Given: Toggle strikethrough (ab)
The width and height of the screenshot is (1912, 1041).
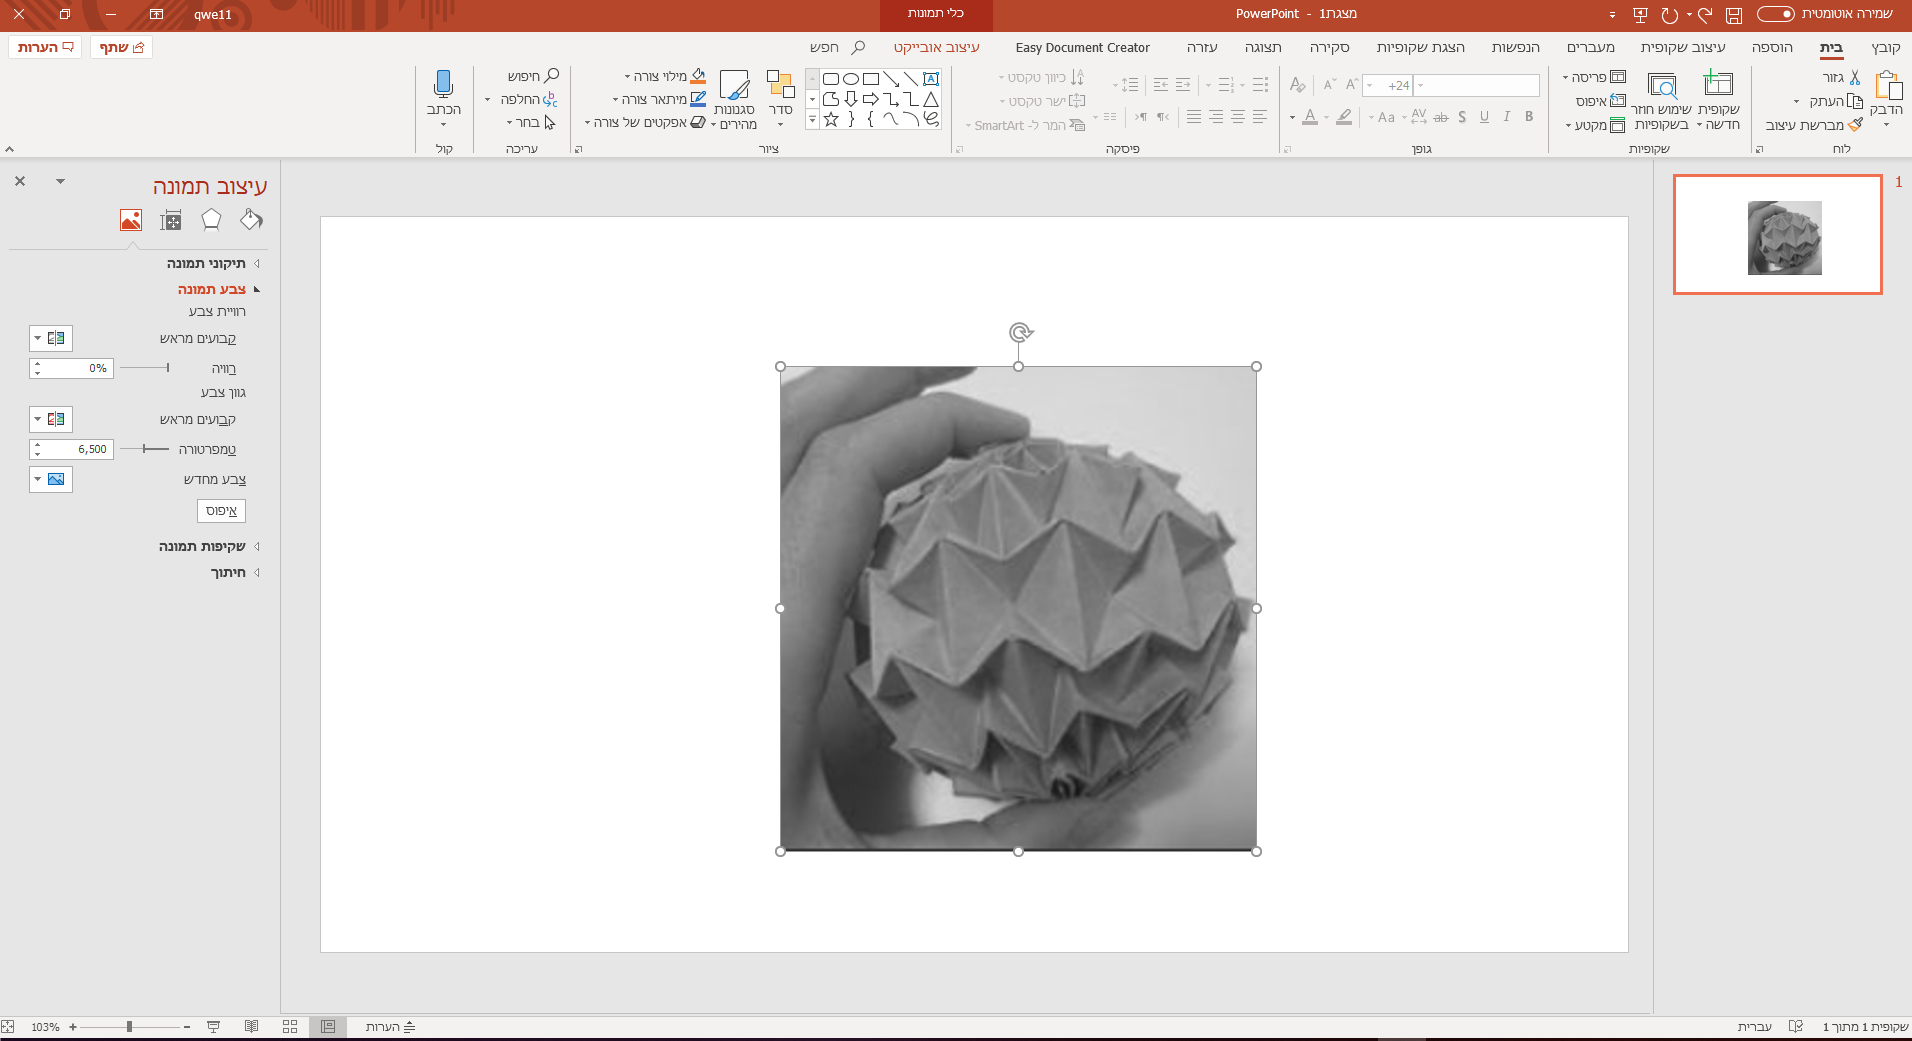Looking at the screenshot, I should click(1441, 117).
